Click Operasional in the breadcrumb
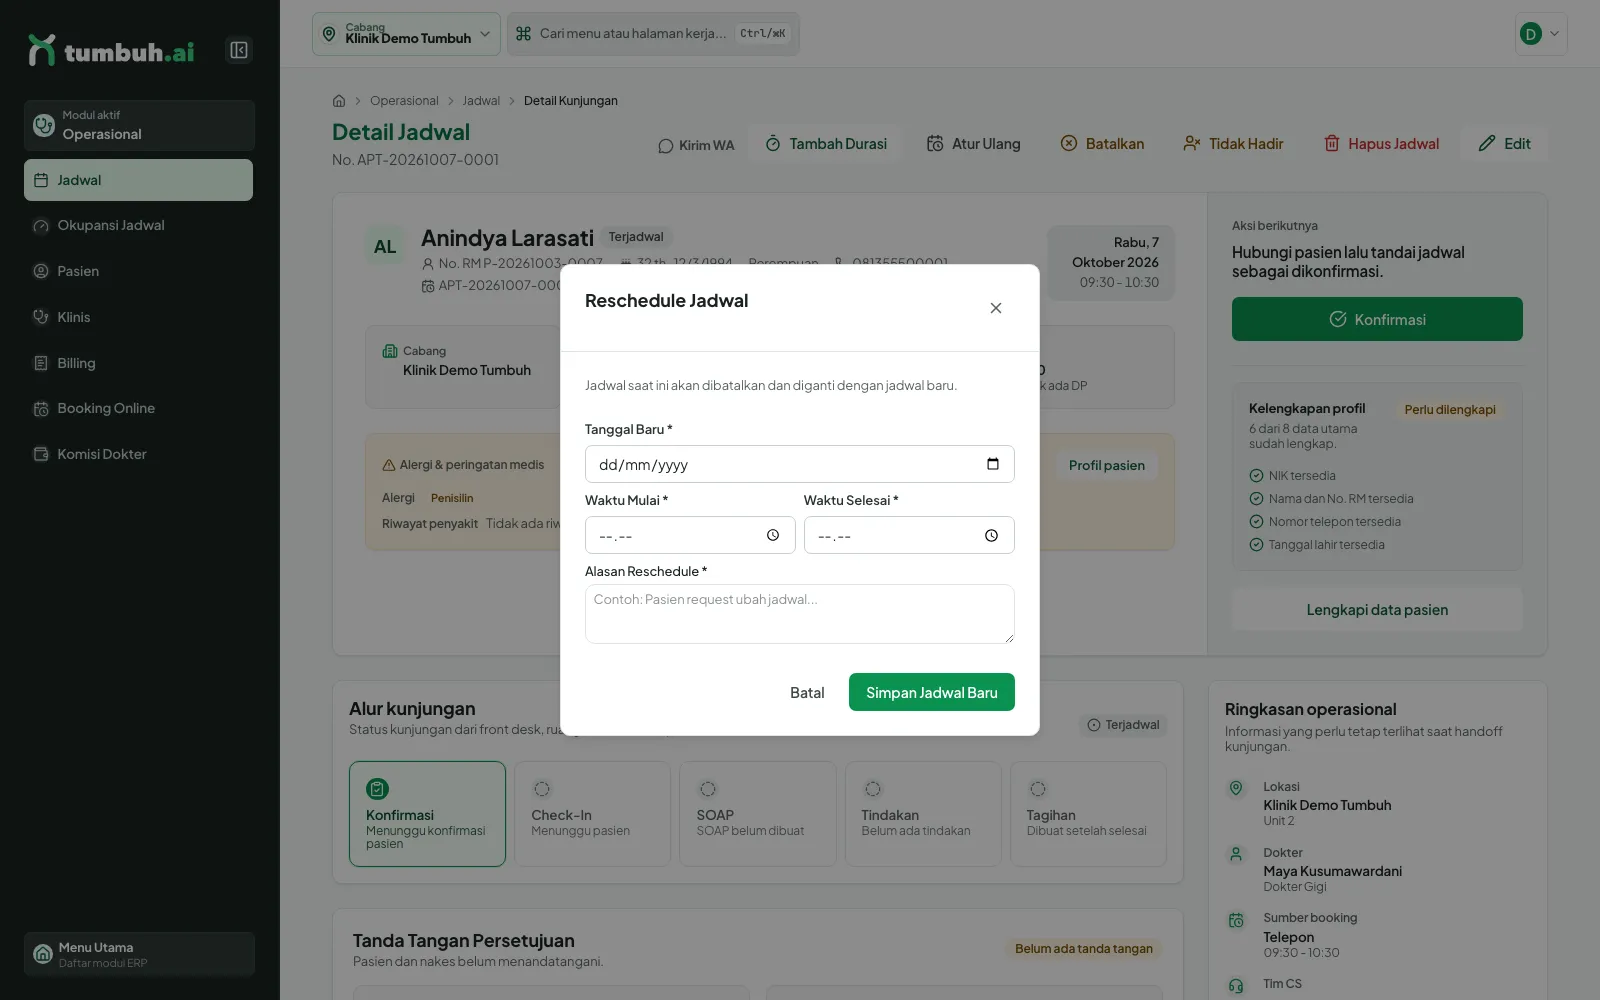 pyautogui.click(x=404, y=101)
